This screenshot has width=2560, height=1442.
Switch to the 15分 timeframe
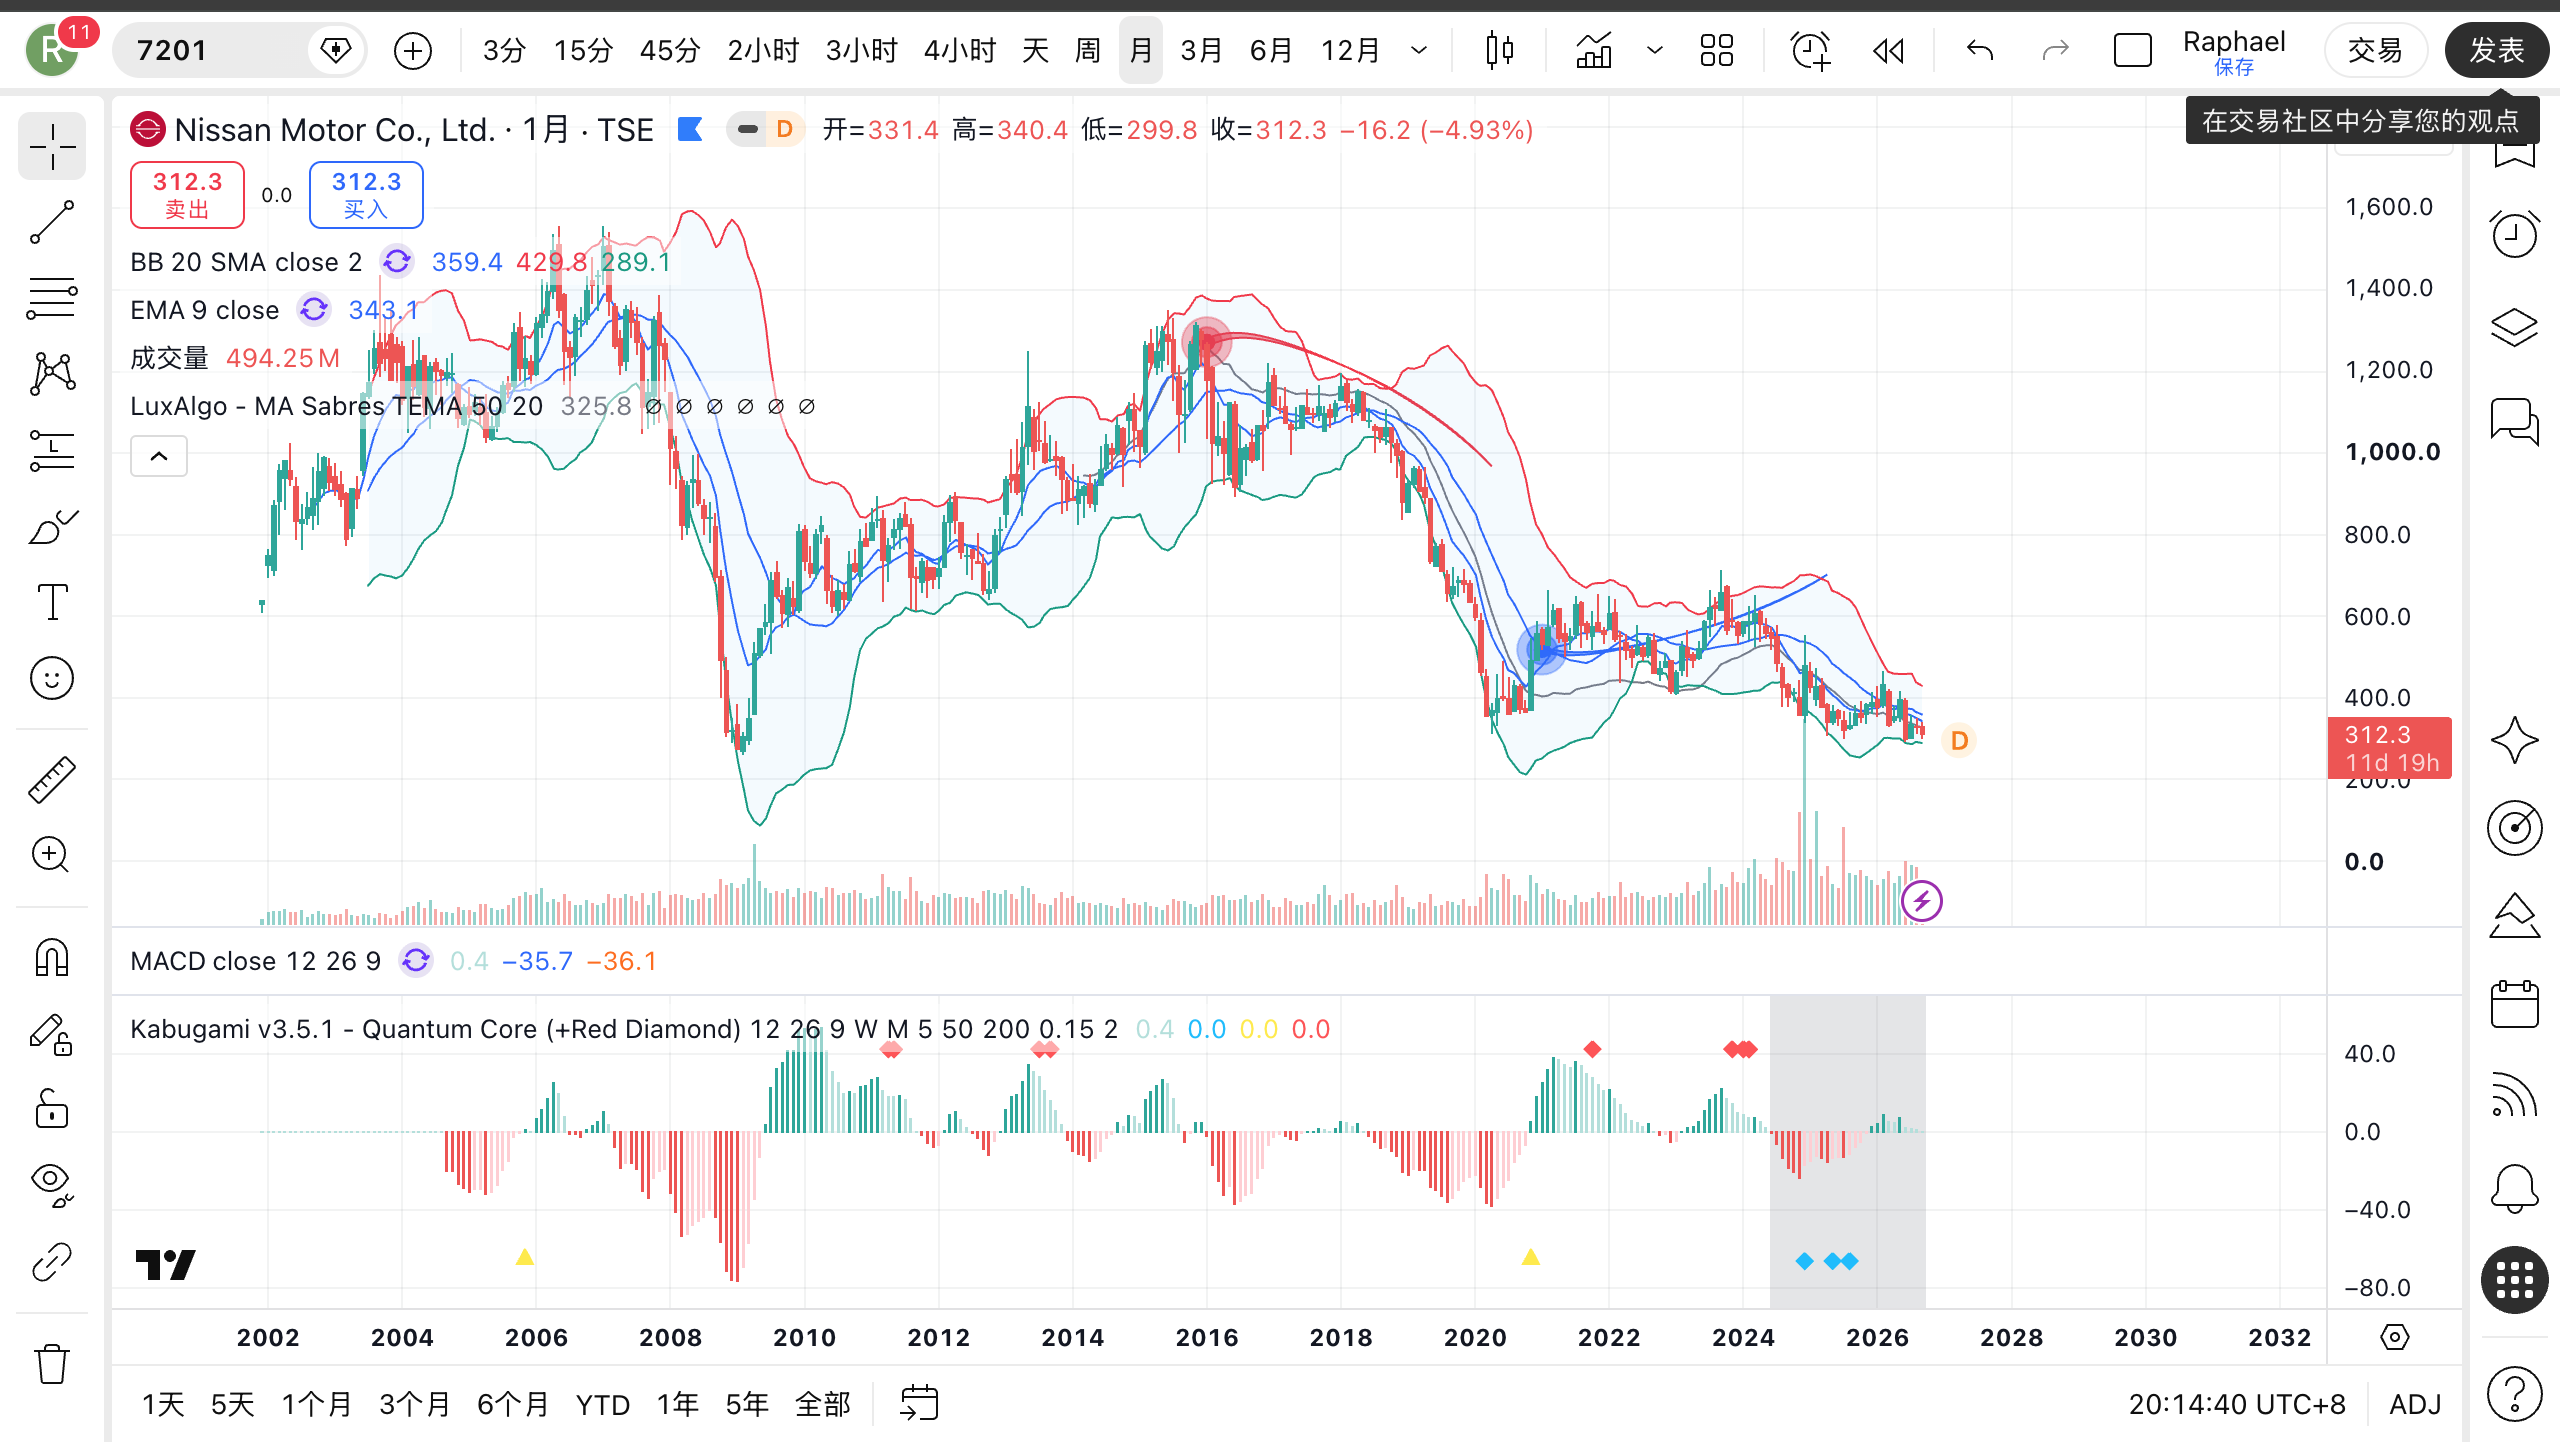(583, 50)
